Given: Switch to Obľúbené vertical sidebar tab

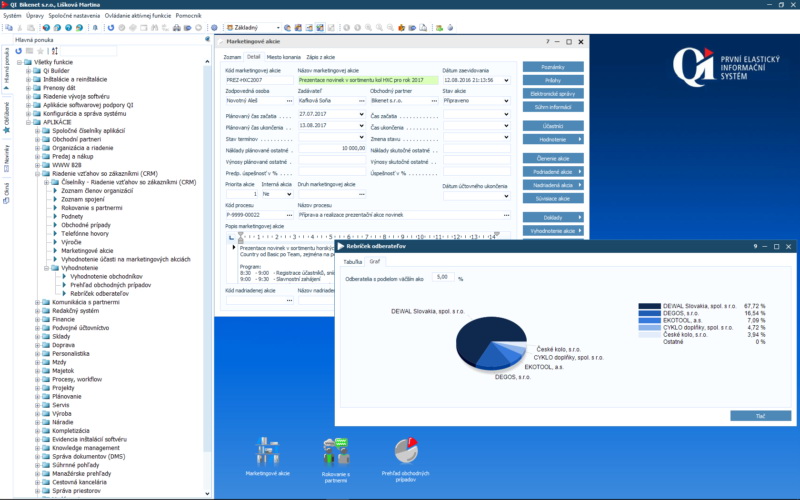Looking at the screenshot, I should [7, 117].
